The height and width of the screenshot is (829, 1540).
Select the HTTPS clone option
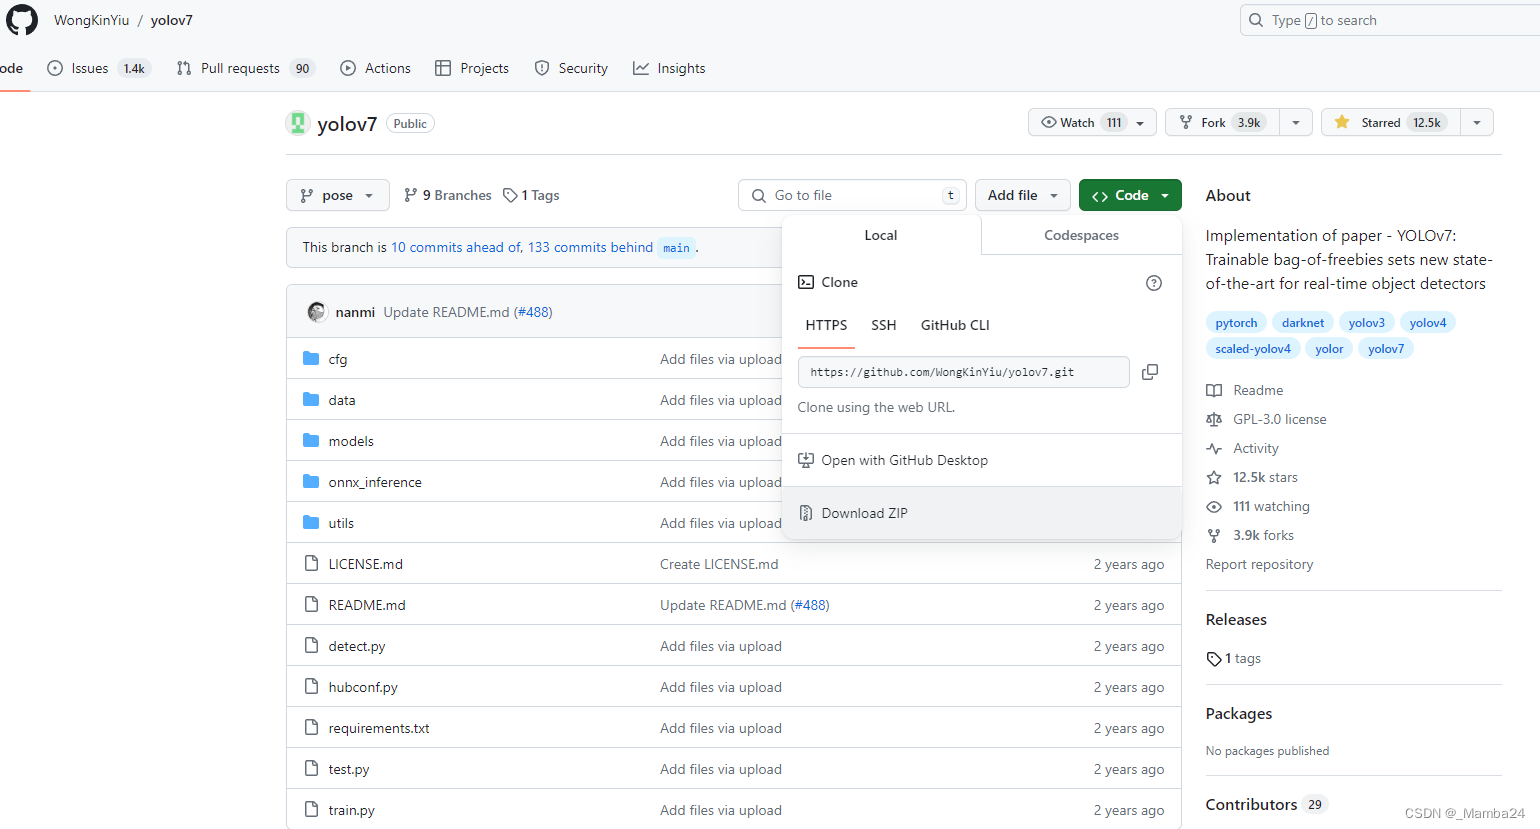click(x=826, y=325)
